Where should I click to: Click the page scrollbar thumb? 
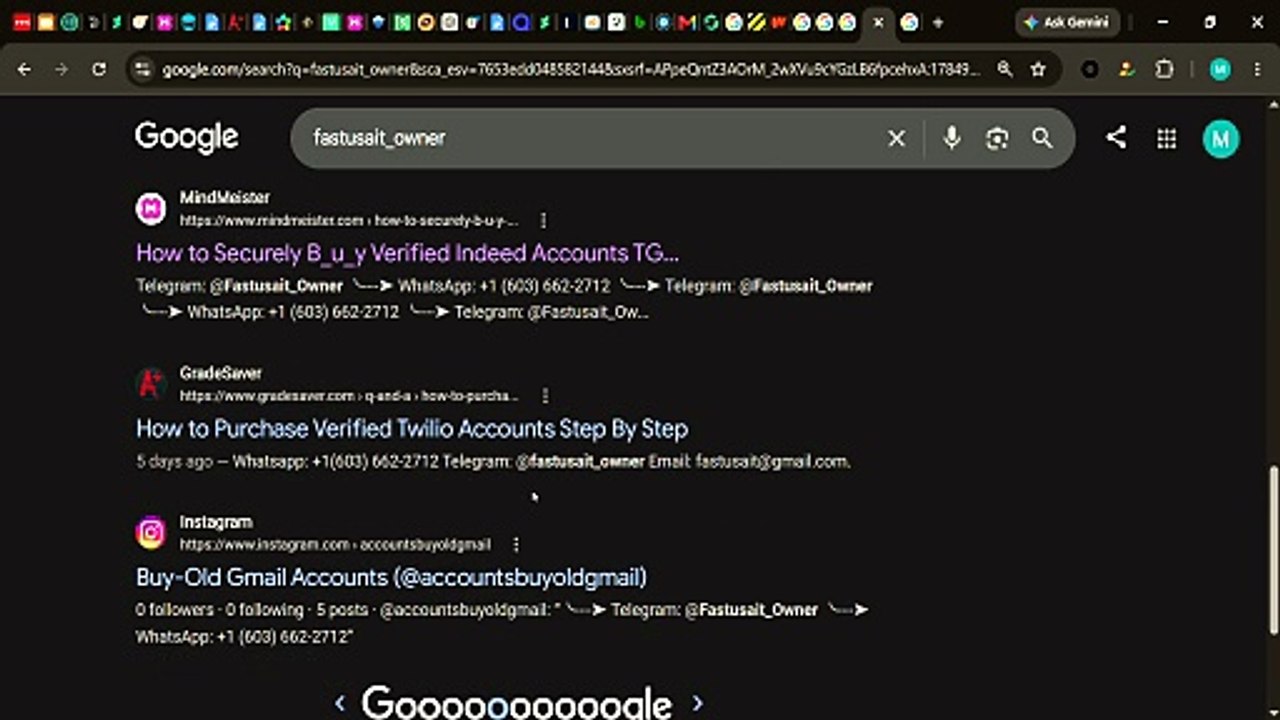click(x=1273, y=550)
